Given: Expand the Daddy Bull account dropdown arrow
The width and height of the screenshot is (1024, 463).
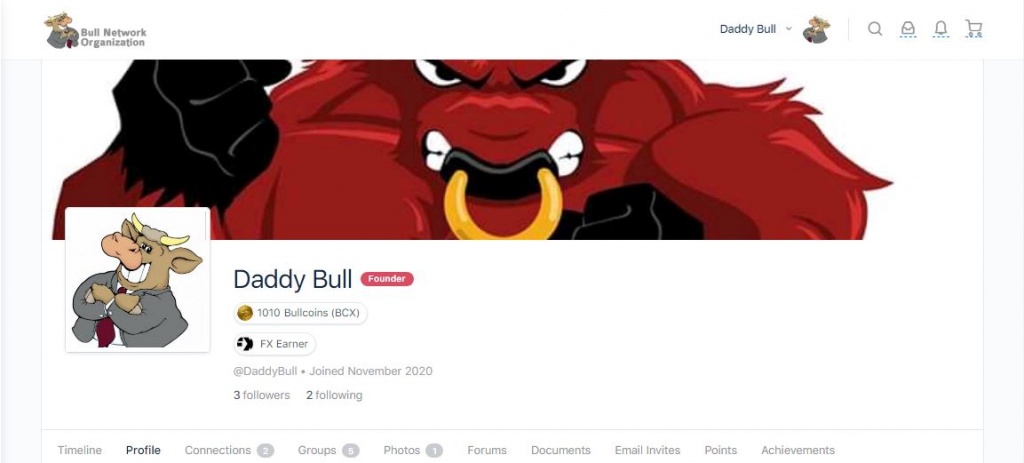Looking at the screenshot, I should click(788, 29).
